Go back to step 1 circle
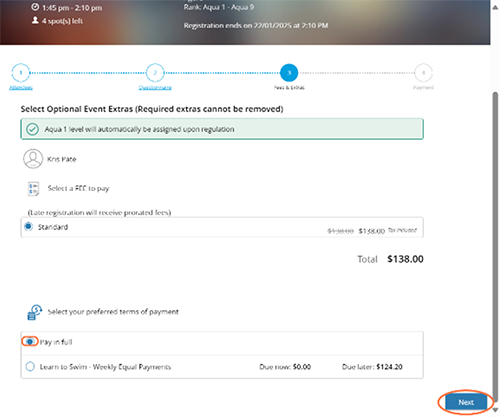The width and height of the screenshot is (500, 417). pos(21,73)
